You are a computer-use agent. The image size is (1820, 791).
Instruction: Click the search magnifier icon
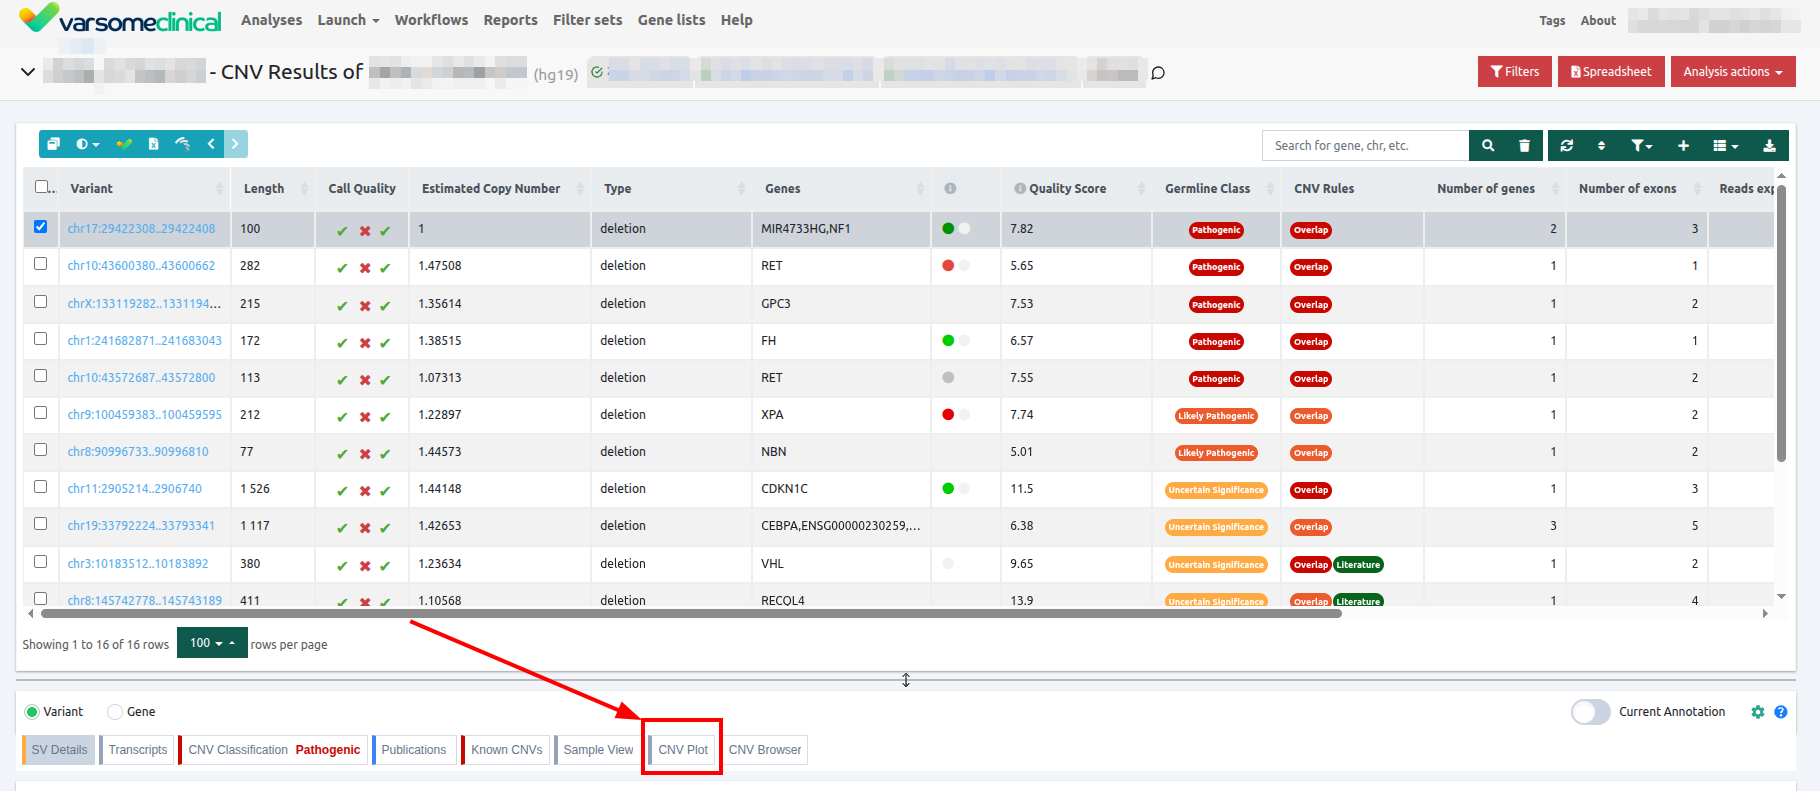coord(1487,146)
